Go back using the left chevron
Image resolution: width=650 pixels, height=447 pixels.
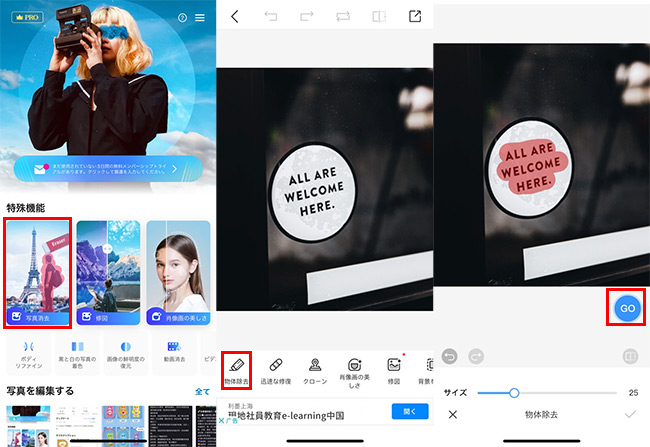(235, 17)
